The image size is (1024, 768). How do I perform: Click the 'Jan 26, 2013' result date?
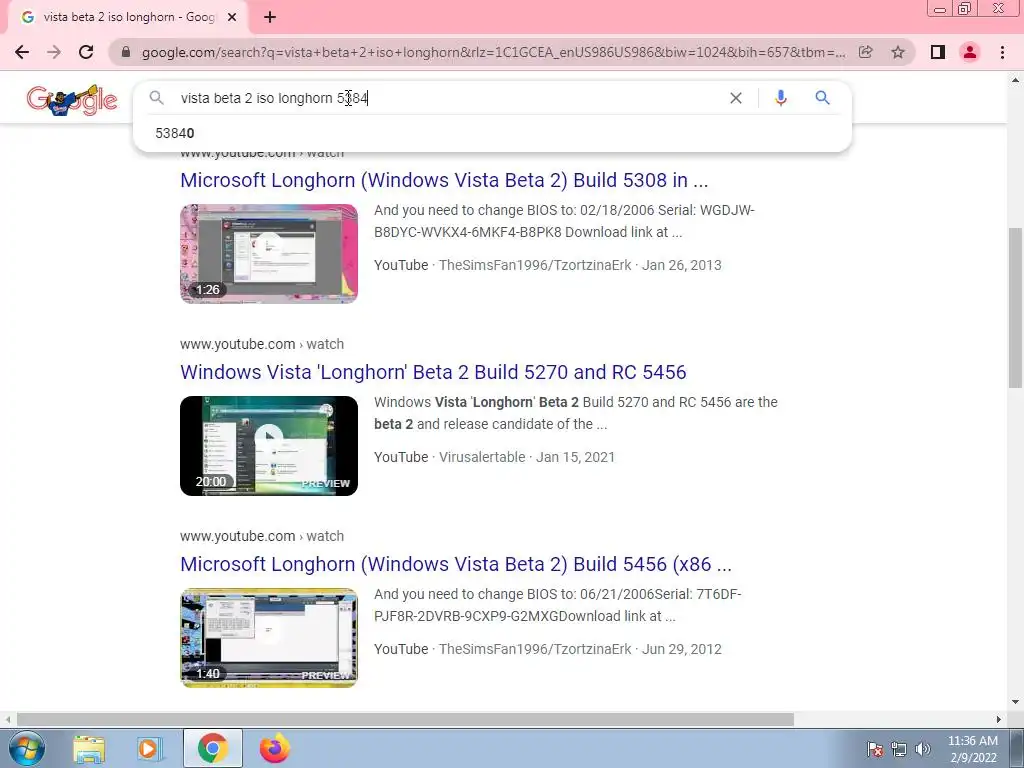[682, 265]
